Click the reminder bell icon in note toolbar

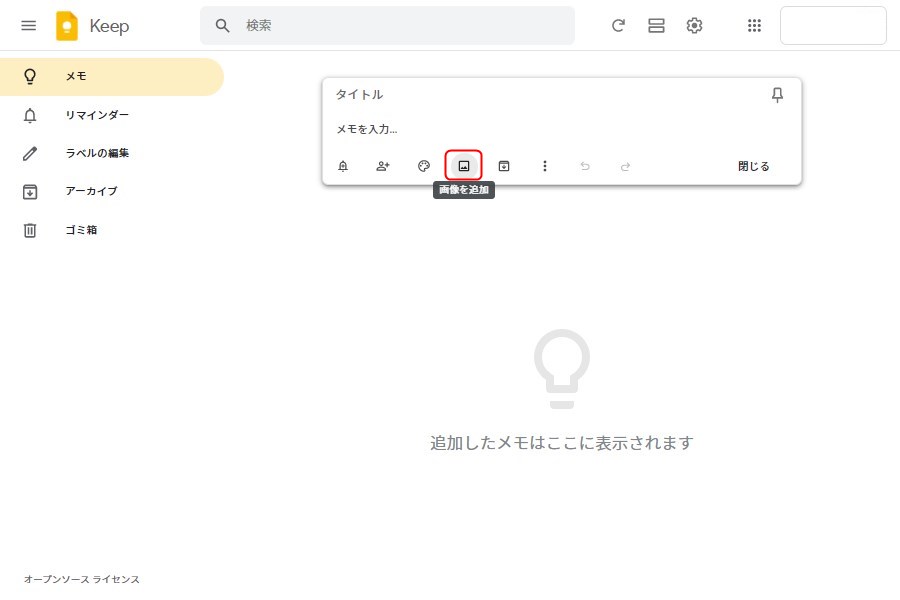pyautogui.click(x=343, y=166)
